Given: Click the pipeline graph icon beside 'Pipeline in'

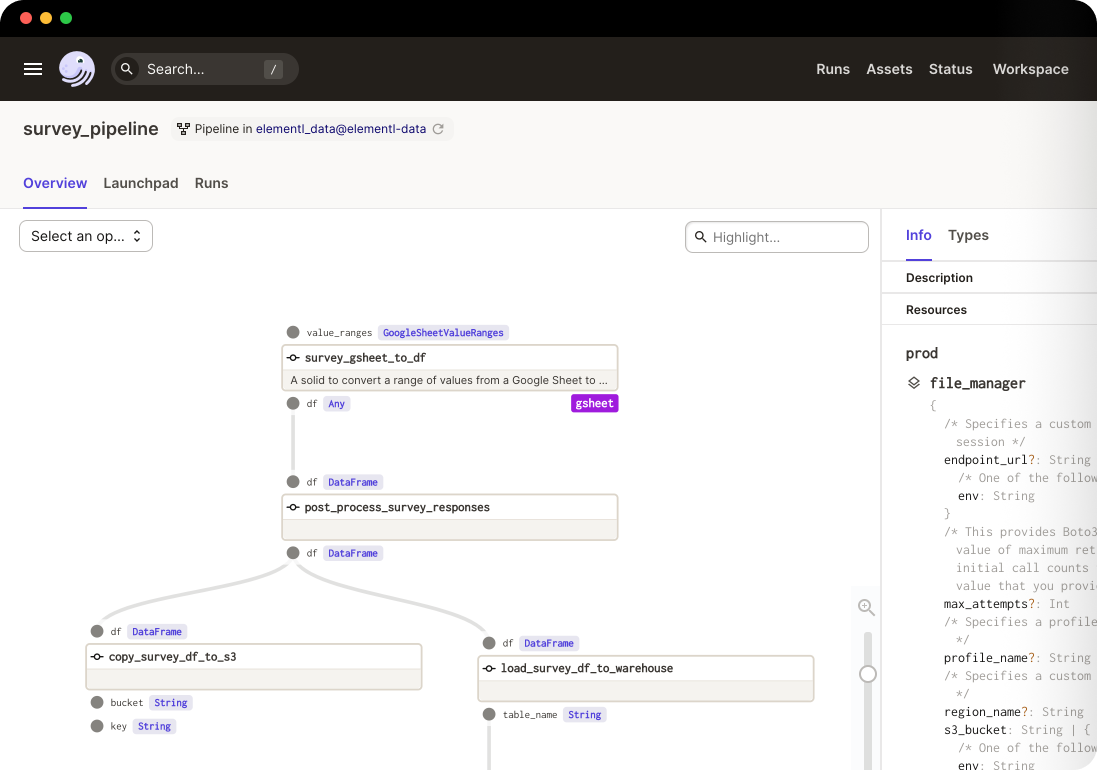Looking at the screenshot, I should pos(183,129).
